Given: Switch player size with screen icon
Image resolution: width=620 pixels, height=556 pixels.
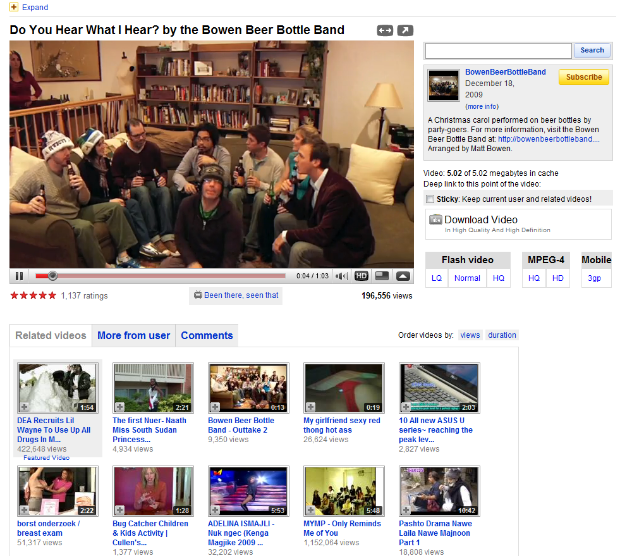Looking at the screenshot, I should coord(382,276).
